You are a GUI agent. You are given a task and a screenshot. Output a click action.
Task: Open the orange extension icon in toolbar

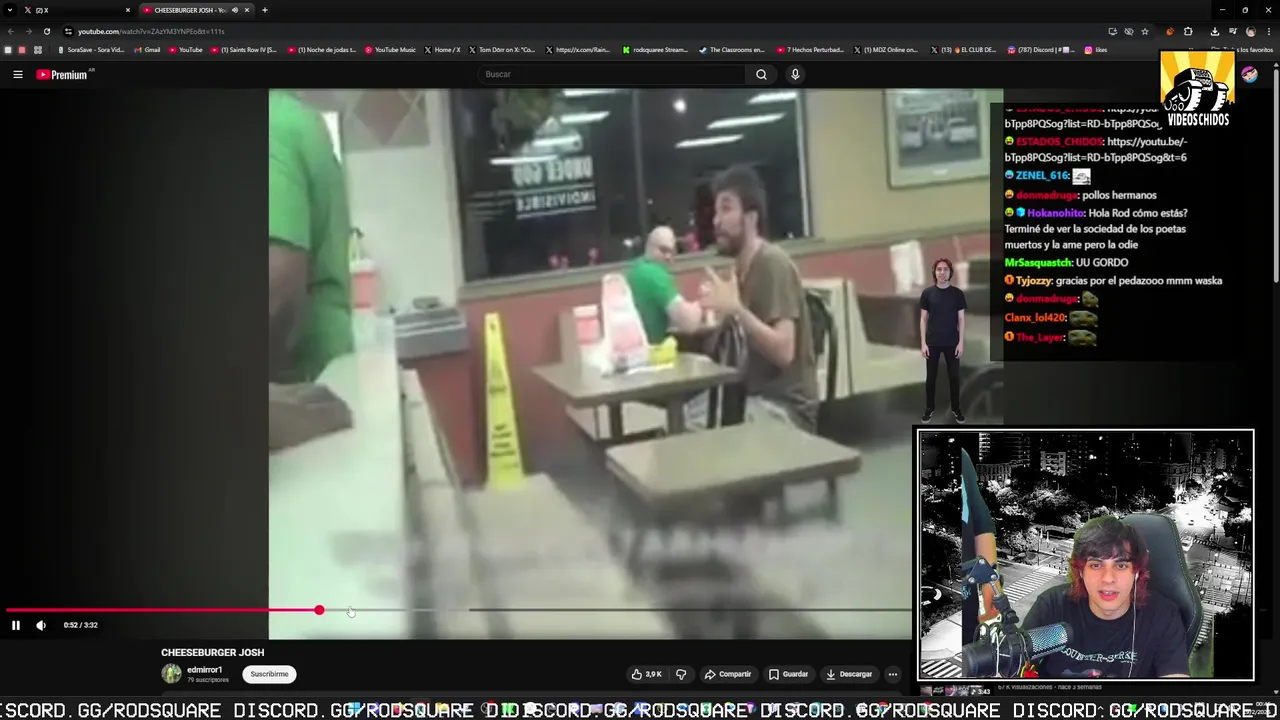(x=1170, y=31)
